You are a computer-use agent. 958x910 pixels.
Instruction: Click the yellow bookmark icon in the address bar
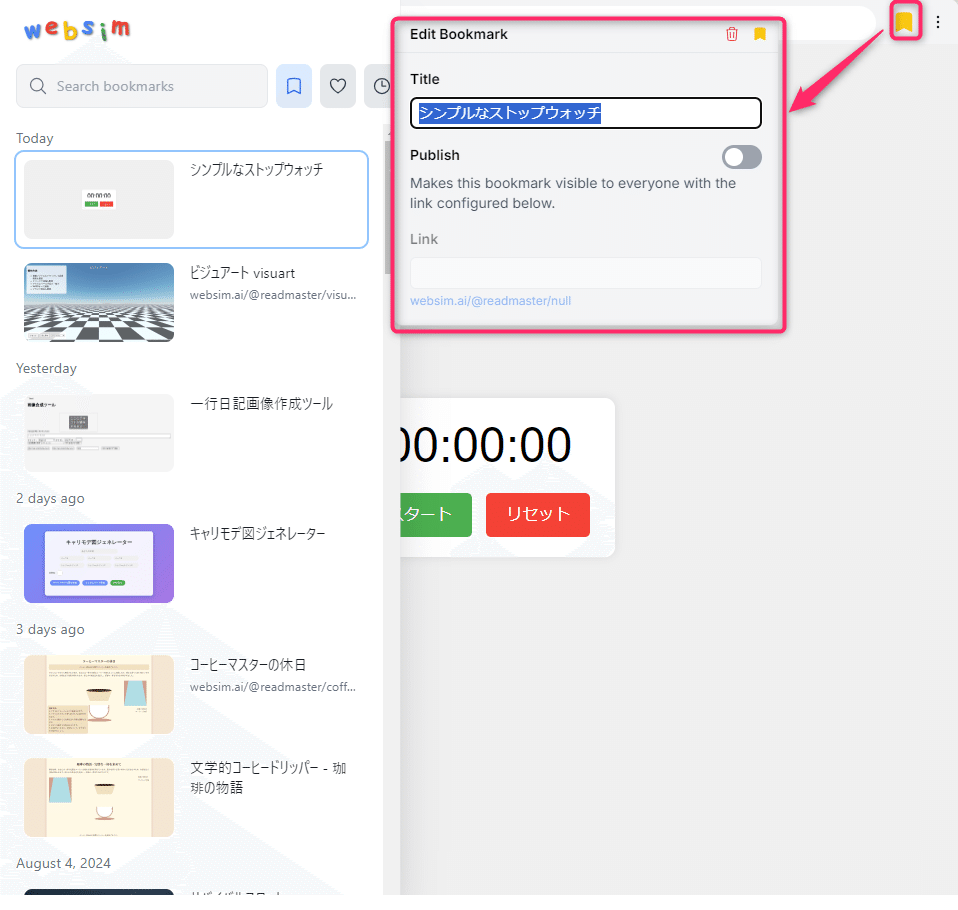pos(904,22)
